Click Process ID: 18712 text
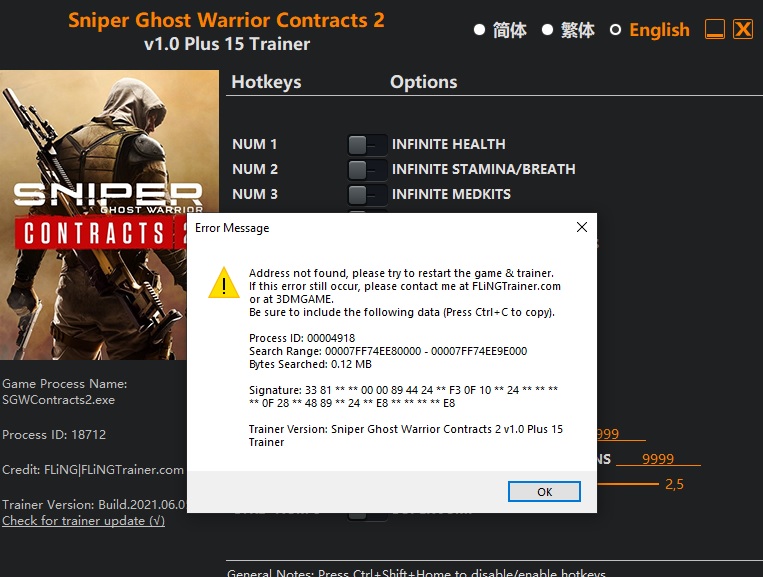The image size is (763, 577). [54, 434]
